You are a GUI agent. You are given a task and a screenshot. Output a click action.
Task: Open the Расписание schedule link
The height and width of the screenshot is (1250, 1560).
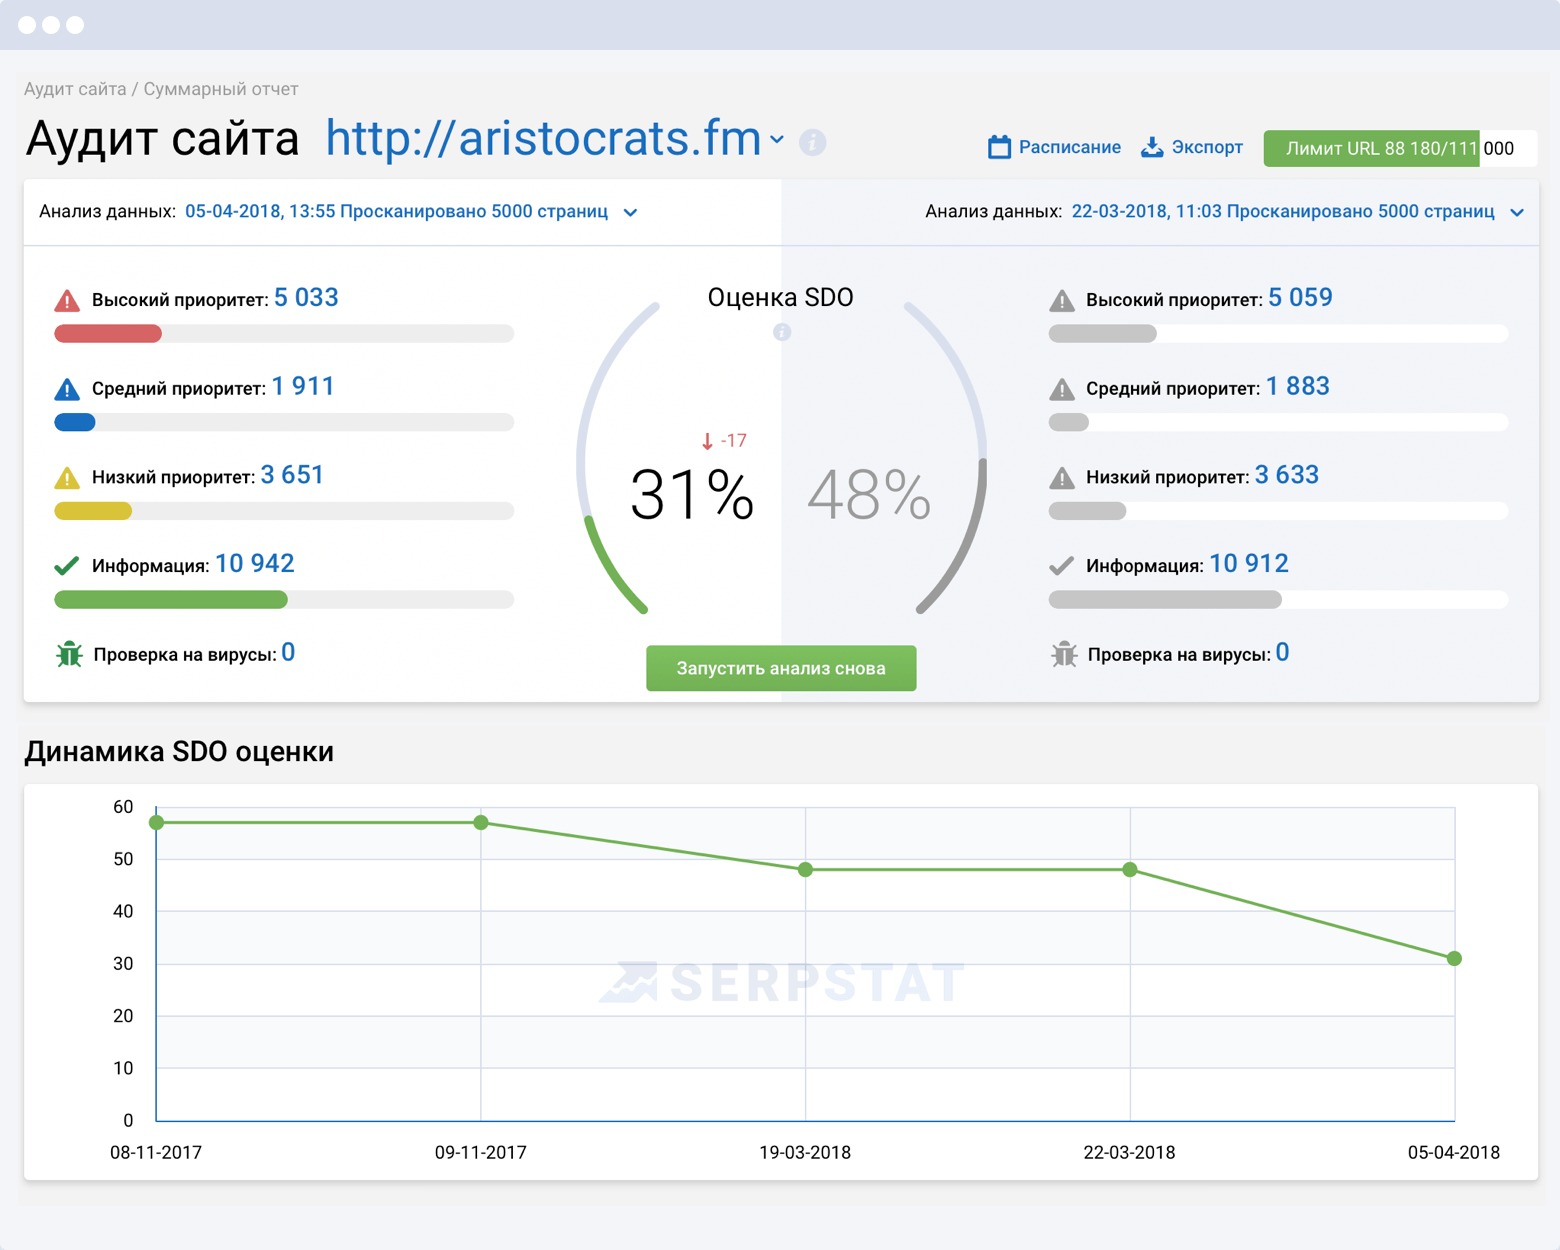[x=1069, y=147]
